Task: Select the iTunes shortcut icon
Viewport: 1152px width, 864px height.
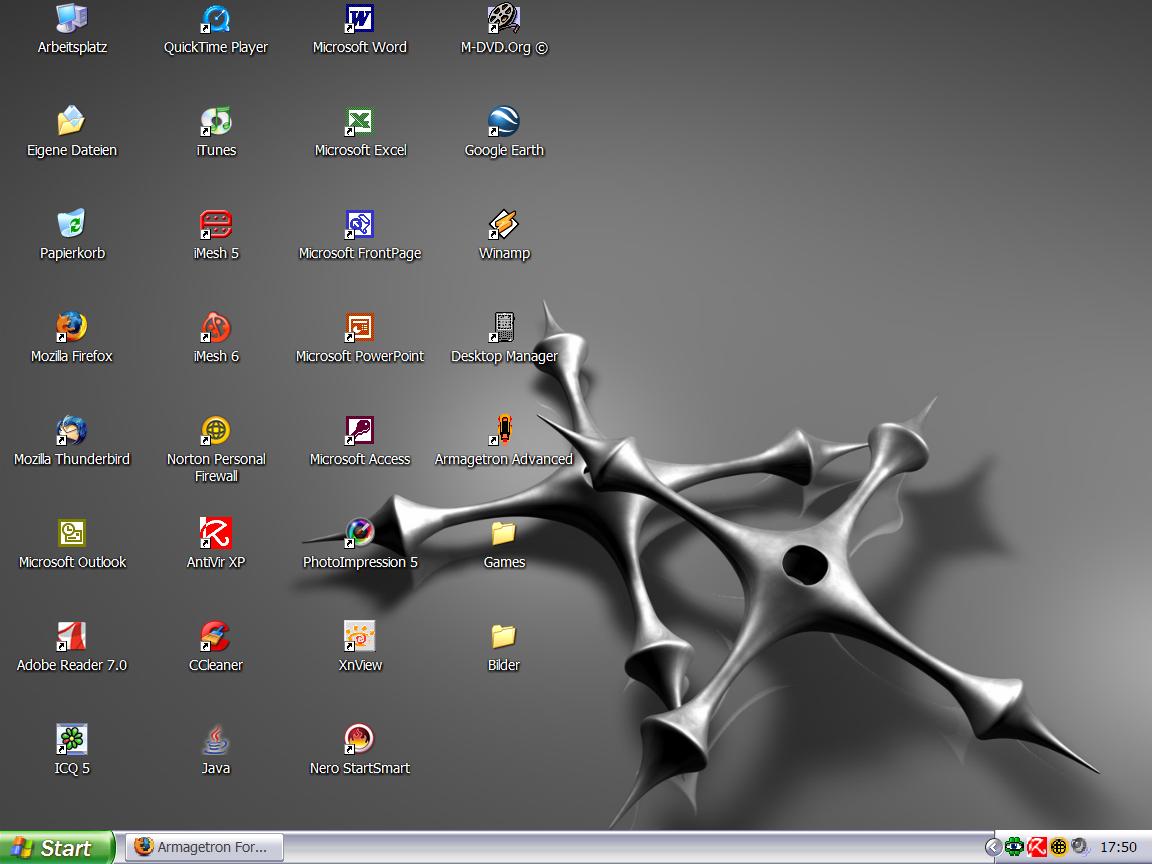Action: (216, 122)
